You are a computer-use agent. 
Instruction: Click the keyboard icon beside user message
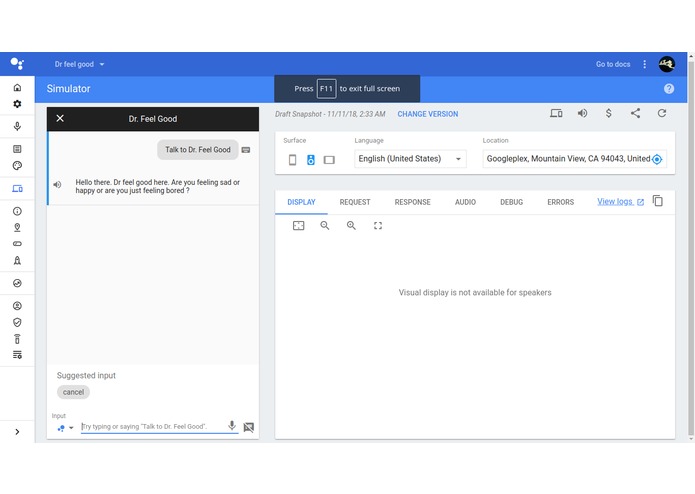coord(246,150)
